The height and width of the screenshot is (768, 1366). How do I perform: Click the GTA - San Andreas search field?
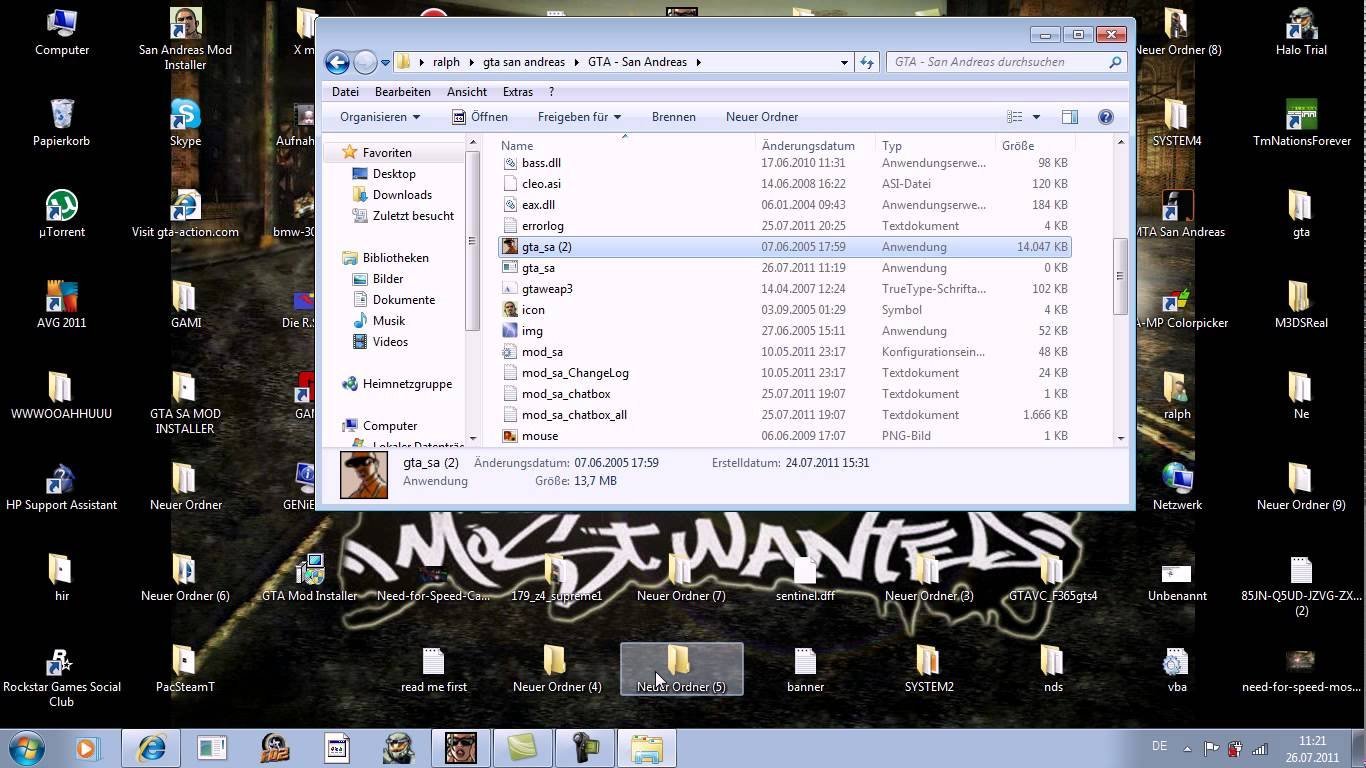pos(1006,62)
